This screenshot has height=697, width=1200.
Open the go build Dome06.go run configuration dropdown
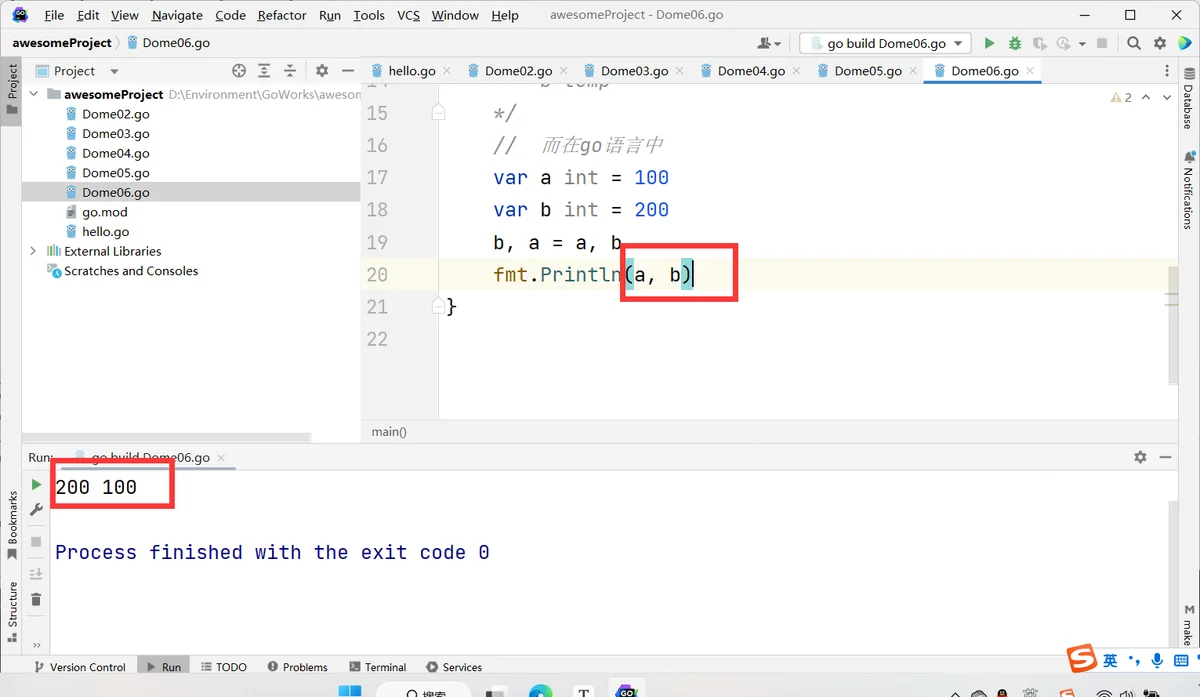click(885, 43)
